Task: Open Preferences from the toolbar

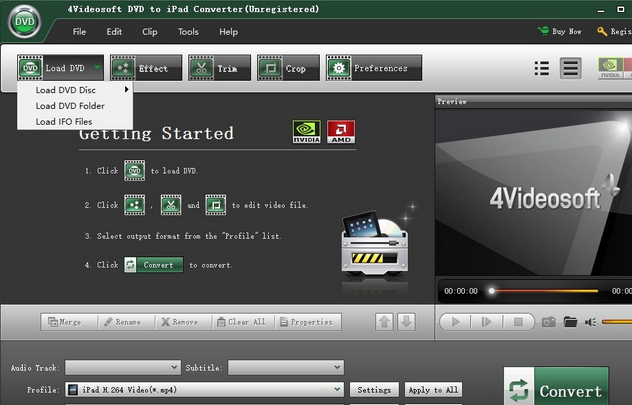Action: [374, 68]
